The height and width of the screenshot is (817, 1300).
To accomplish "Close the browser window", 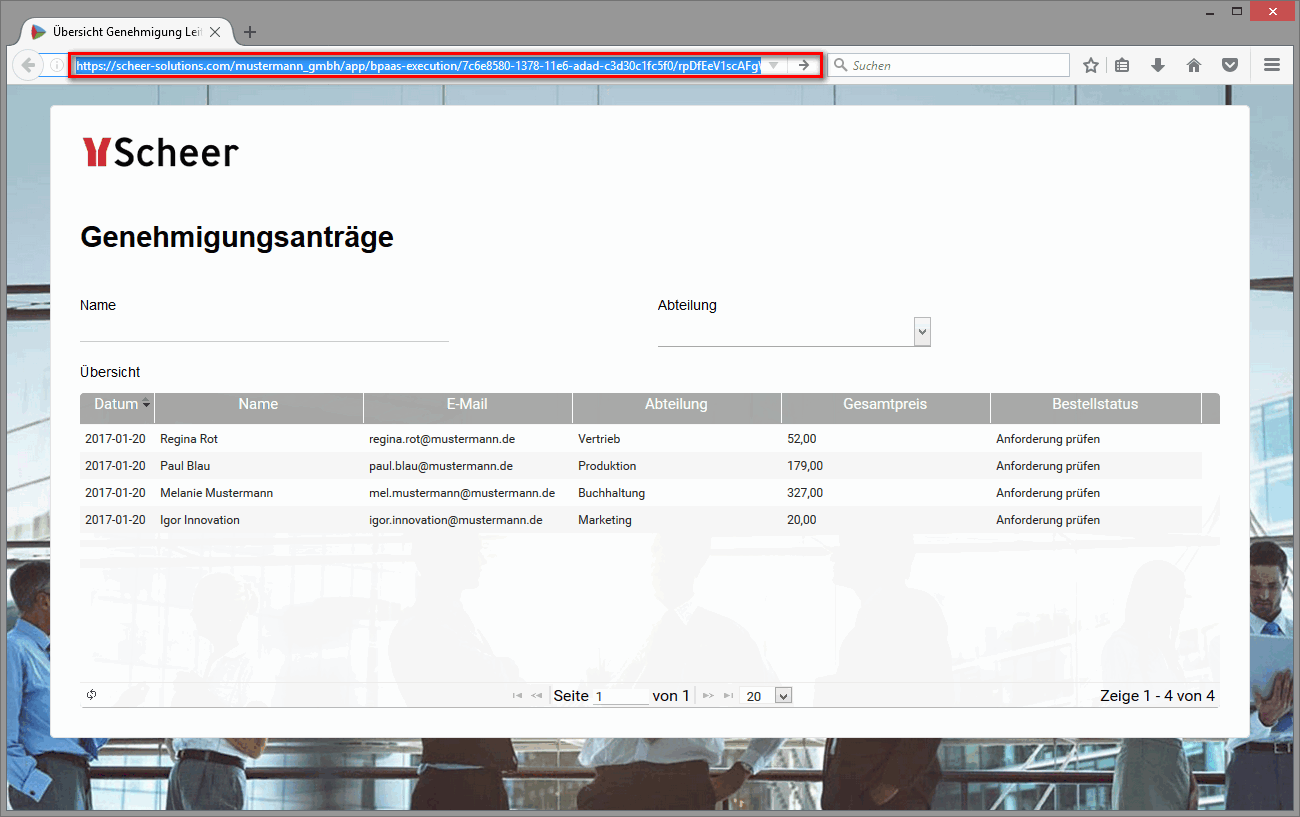I will point(1271,11).
